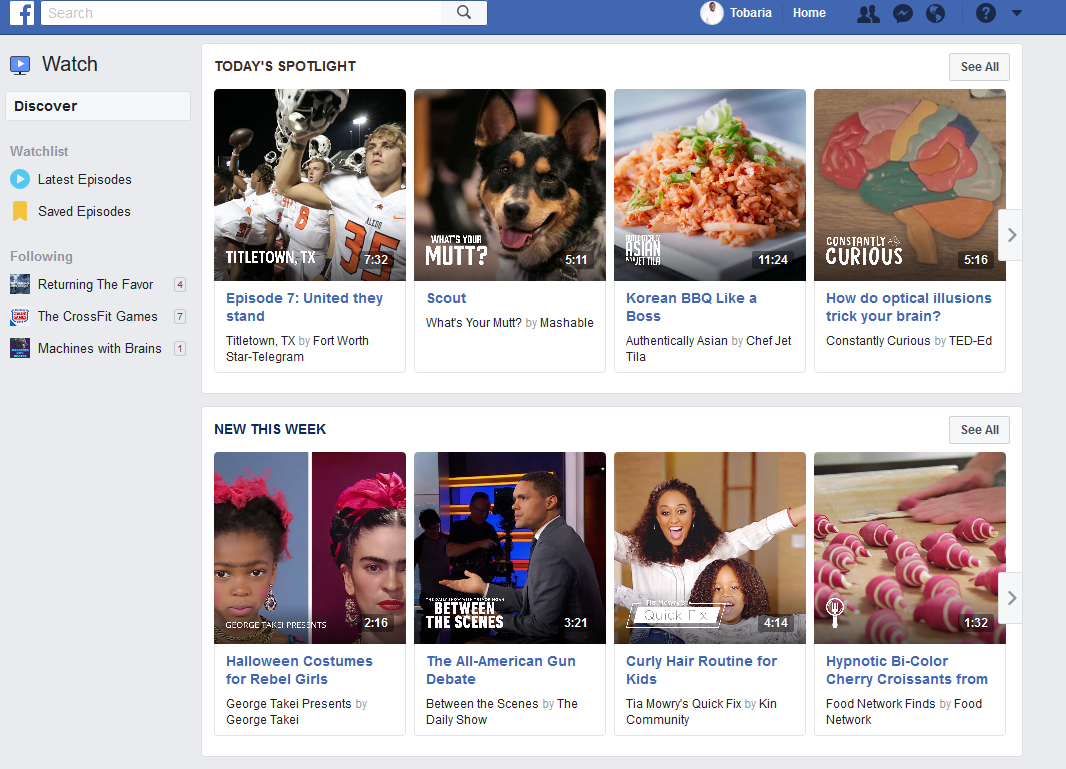
Task: Open Tobaria profile name link
Action: pos(751,13)
